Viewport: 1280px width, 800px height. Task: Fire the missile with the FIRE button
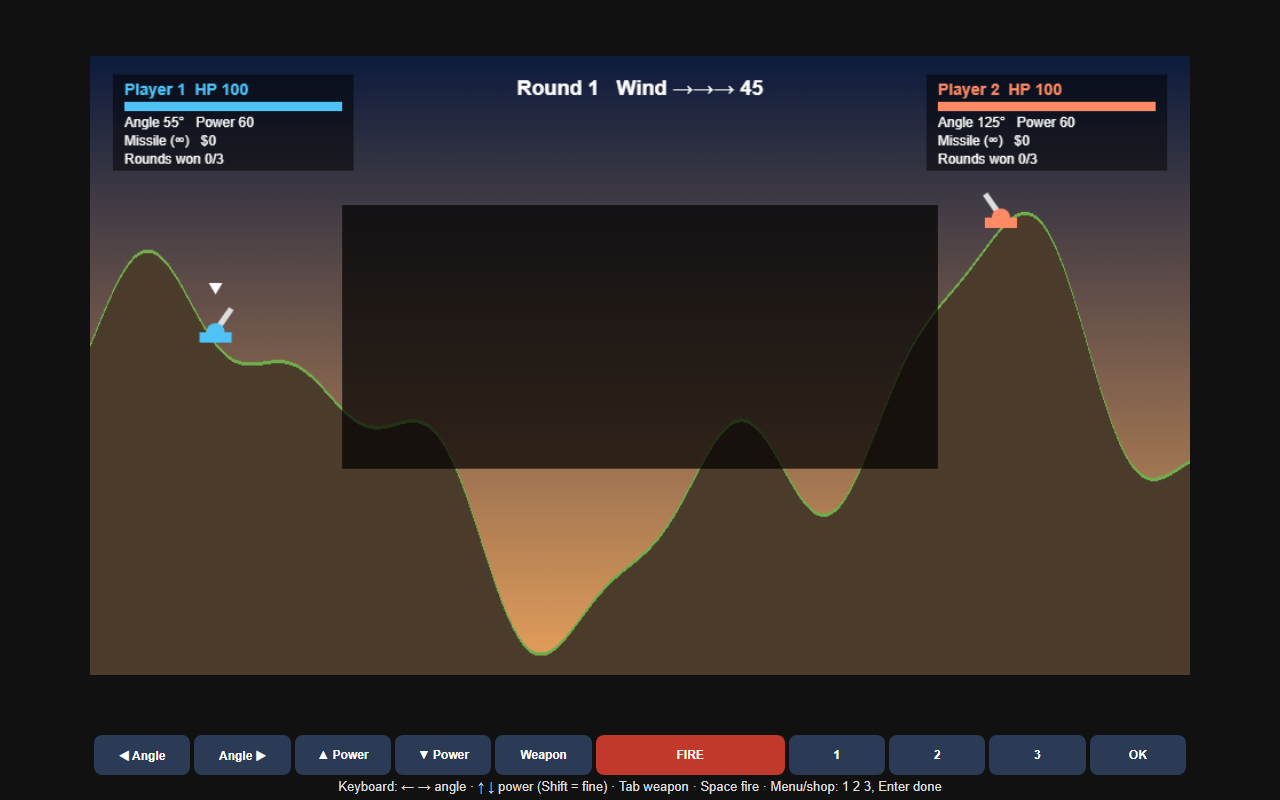pos(690,755)
